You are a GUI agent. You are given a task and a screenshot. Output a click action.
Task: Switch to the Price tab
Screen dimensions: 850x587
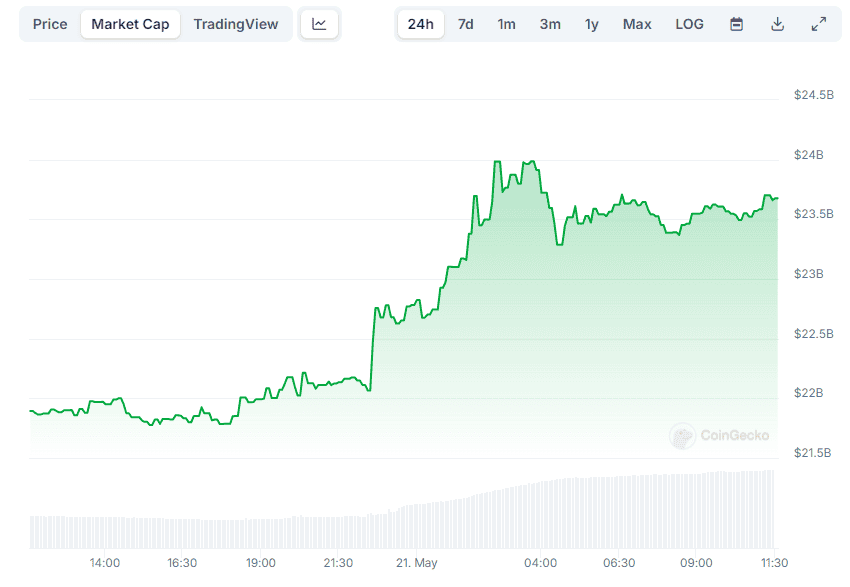point(50,24)
